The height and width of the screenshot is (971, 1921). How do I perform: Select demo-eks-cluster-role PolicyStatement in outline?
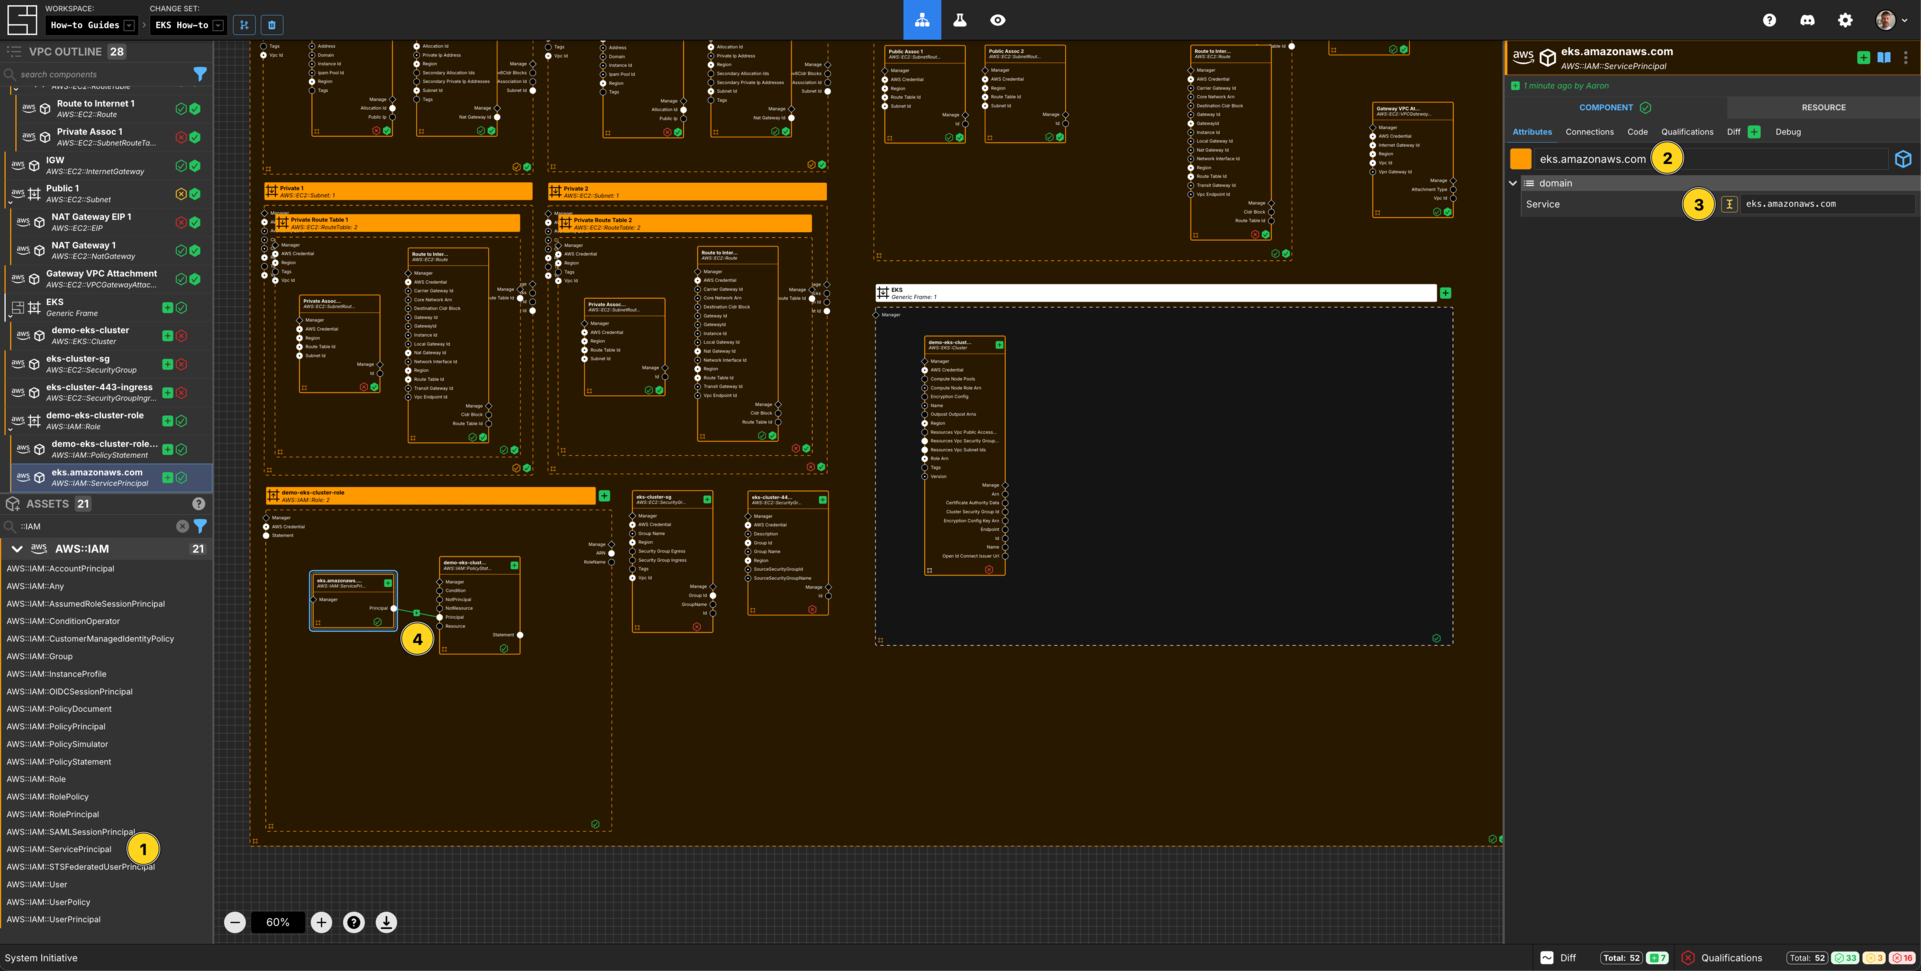click(104, 449)
